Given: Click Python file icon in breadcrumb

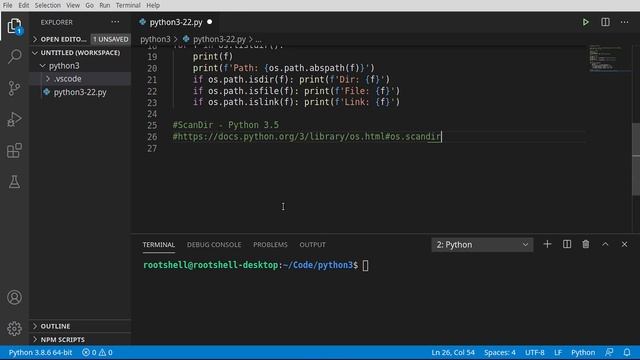Looking at the screenshot, I should (186, 39).
